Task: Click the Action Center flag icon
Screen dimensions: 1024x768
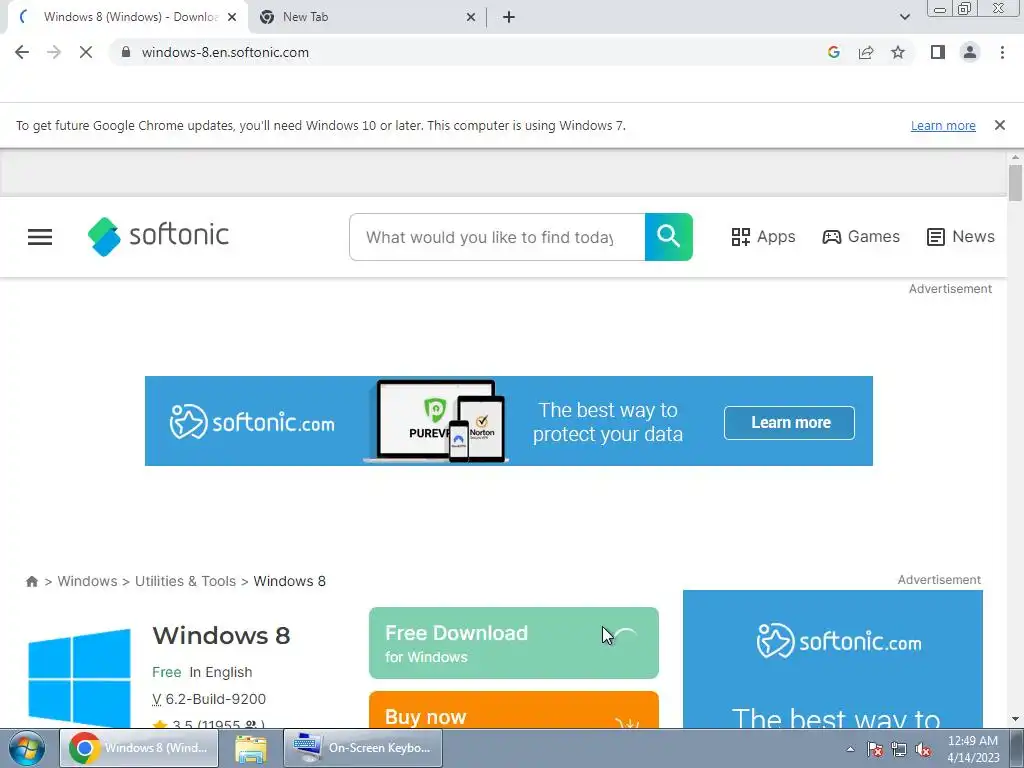Action: pos(875,749)
